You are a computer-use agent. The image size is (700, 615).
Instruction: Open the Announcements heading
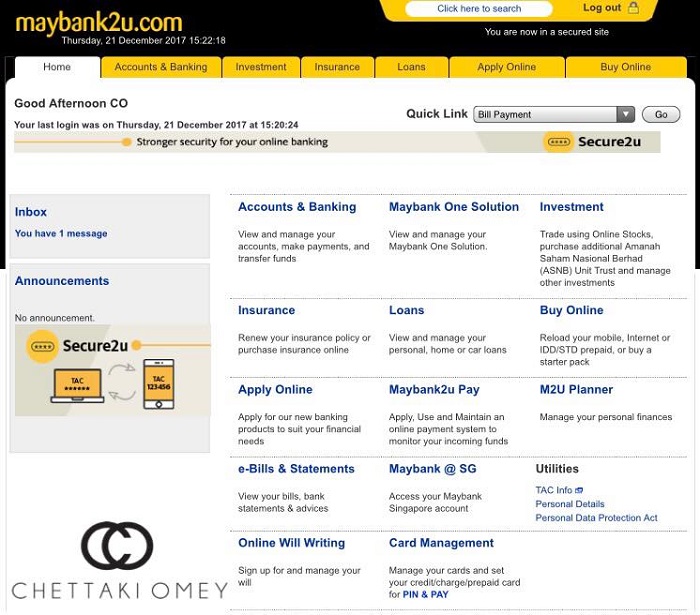coord(62,281)
